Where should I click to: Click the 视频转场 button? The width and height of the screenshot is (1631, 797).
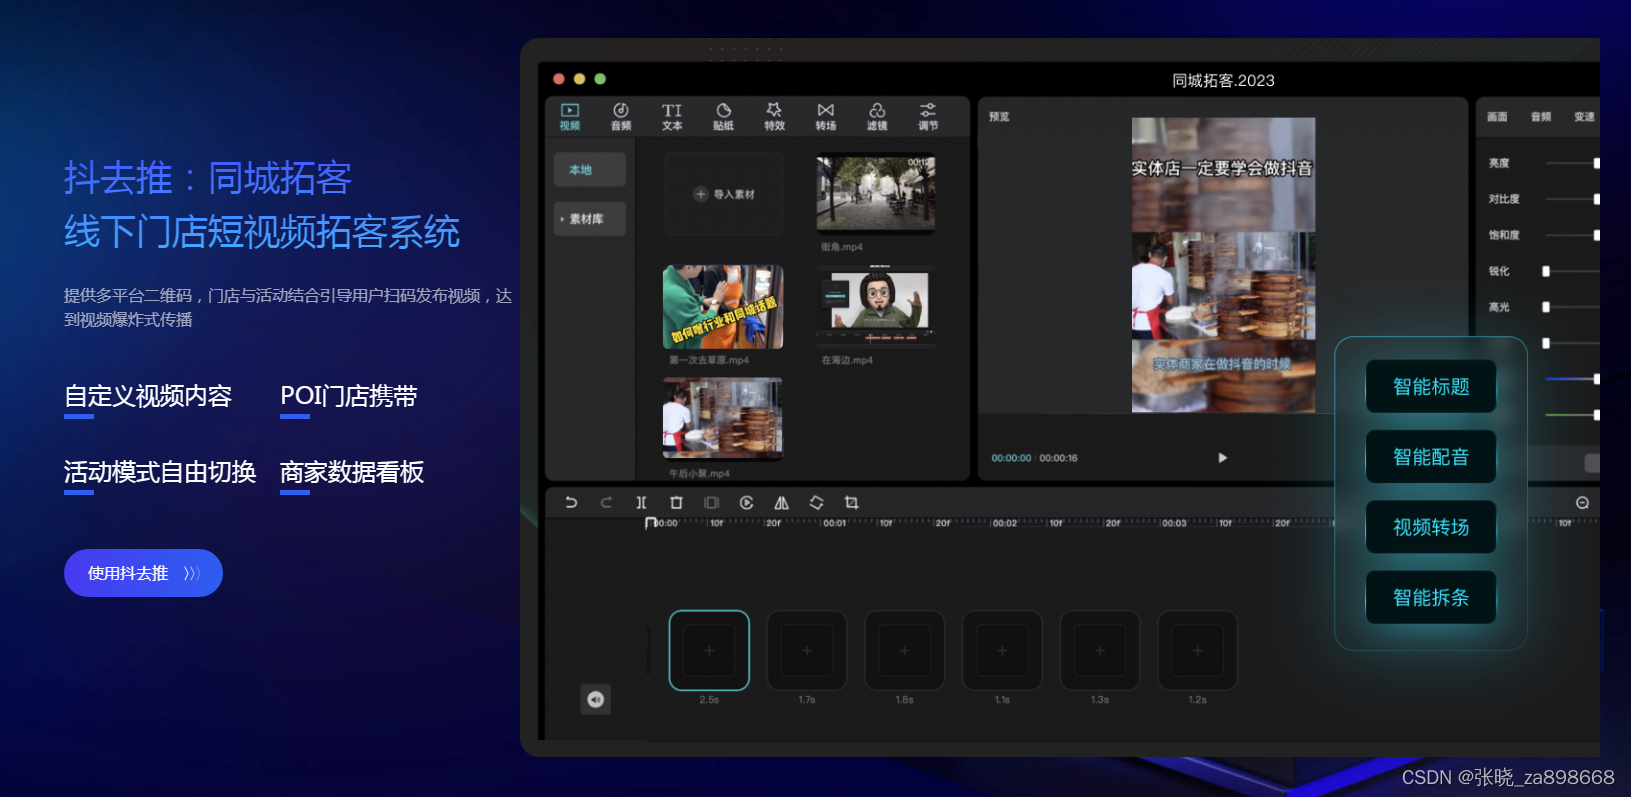1431,527
